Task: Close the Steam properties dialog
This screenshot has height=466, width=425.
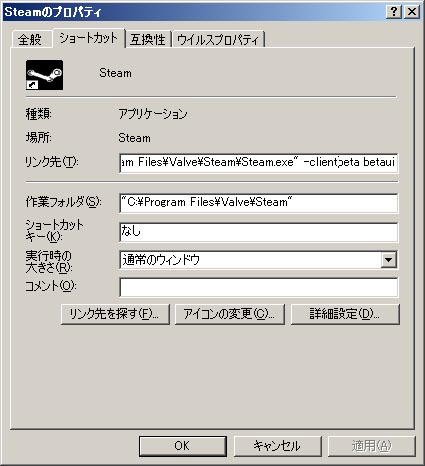Action: pyautogui.click(x=412, y=12)
